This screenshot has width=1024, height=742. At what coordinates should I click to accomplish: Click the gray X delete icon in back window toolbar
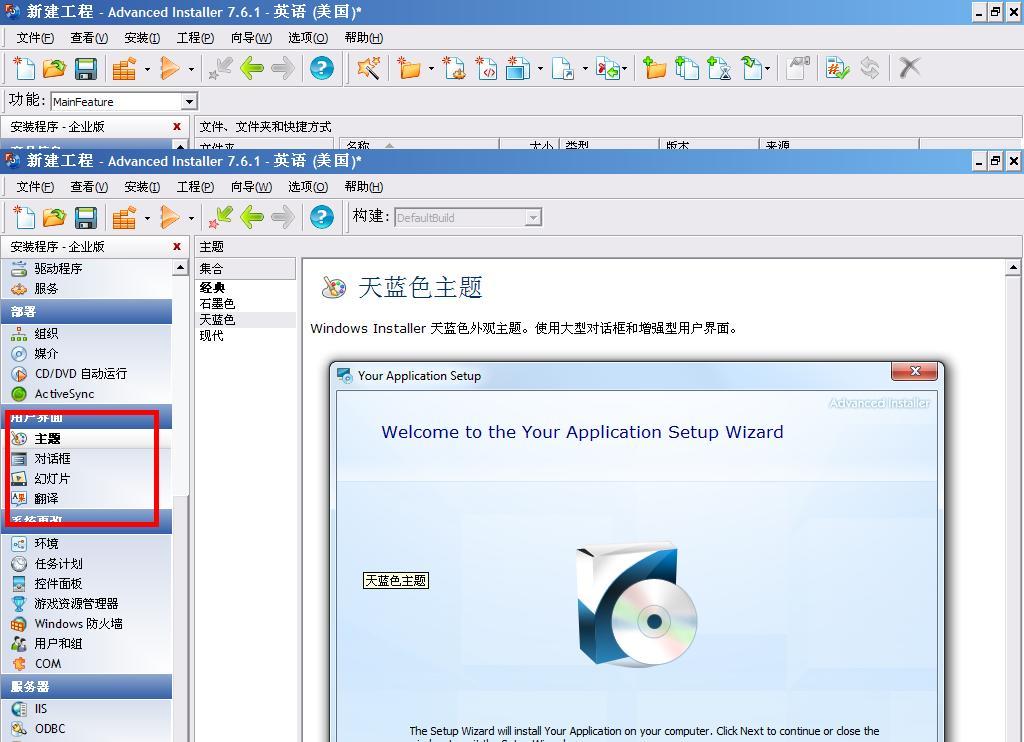[909, 68]
